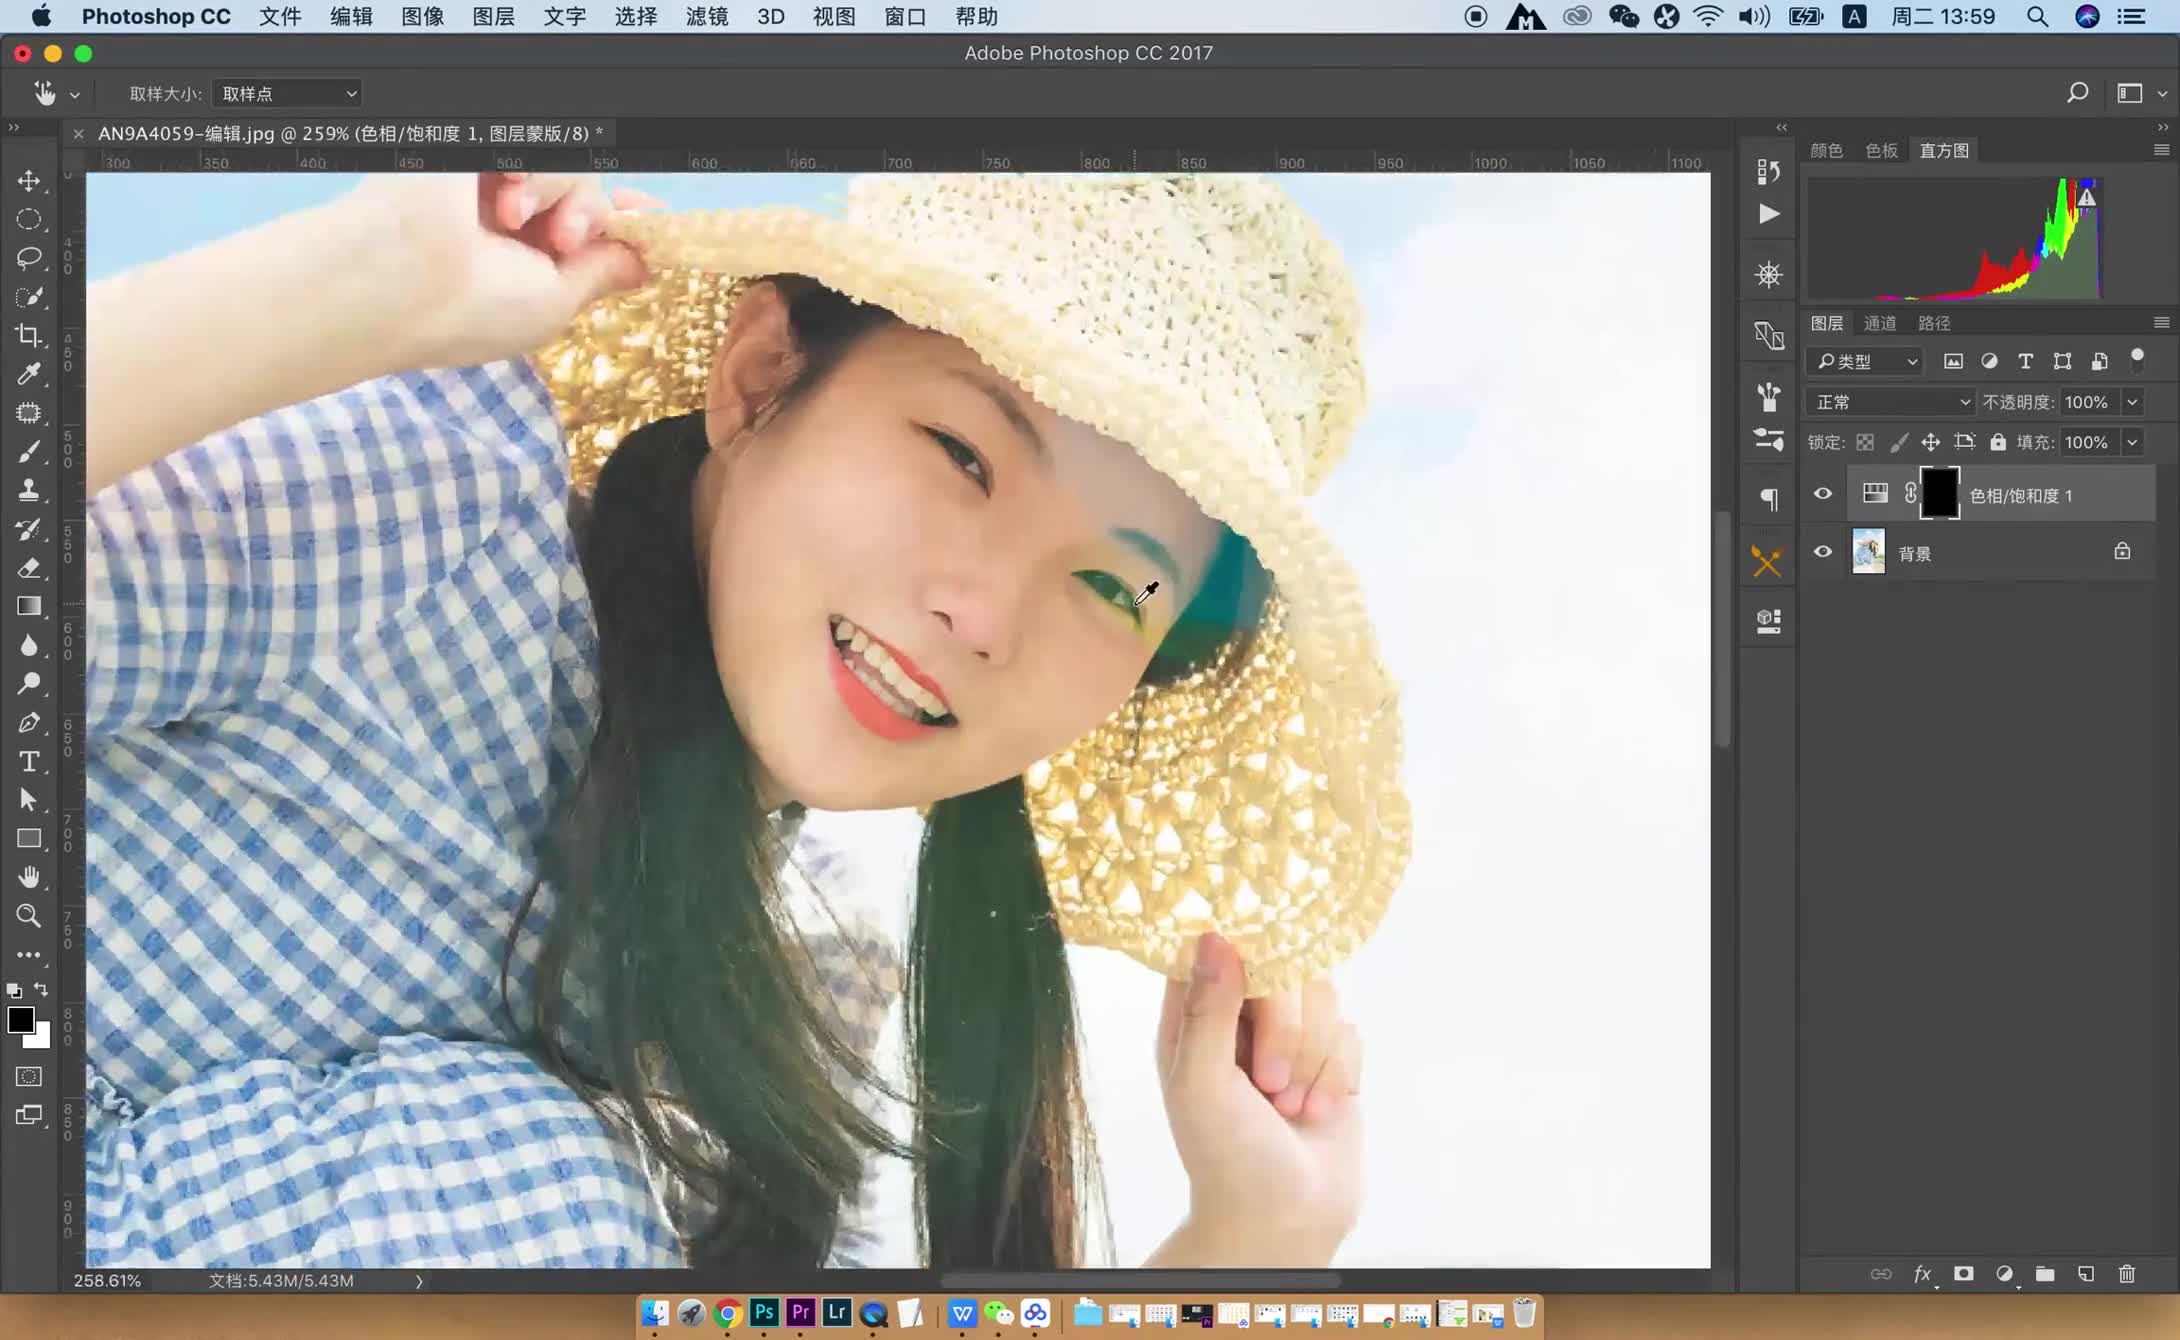Click the add layer mask button
Screen dimensions: 2180x1340
click(1963, 1275)
